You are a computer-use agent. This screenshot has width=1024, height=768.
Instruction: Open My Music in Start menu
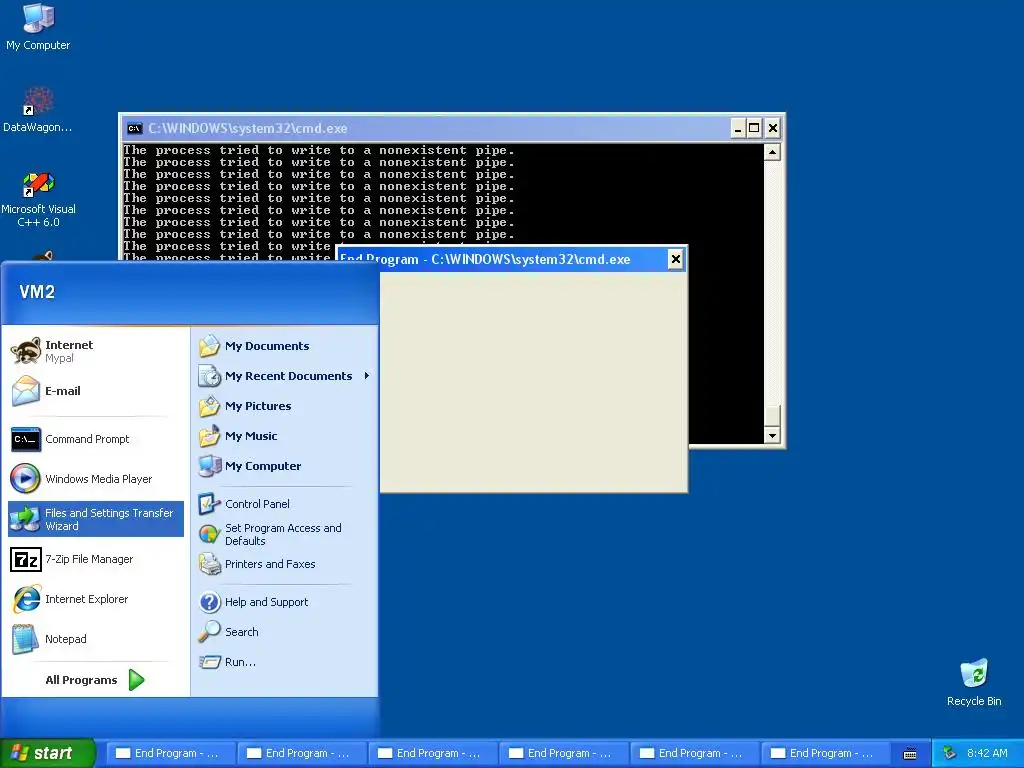coord(284,436)
